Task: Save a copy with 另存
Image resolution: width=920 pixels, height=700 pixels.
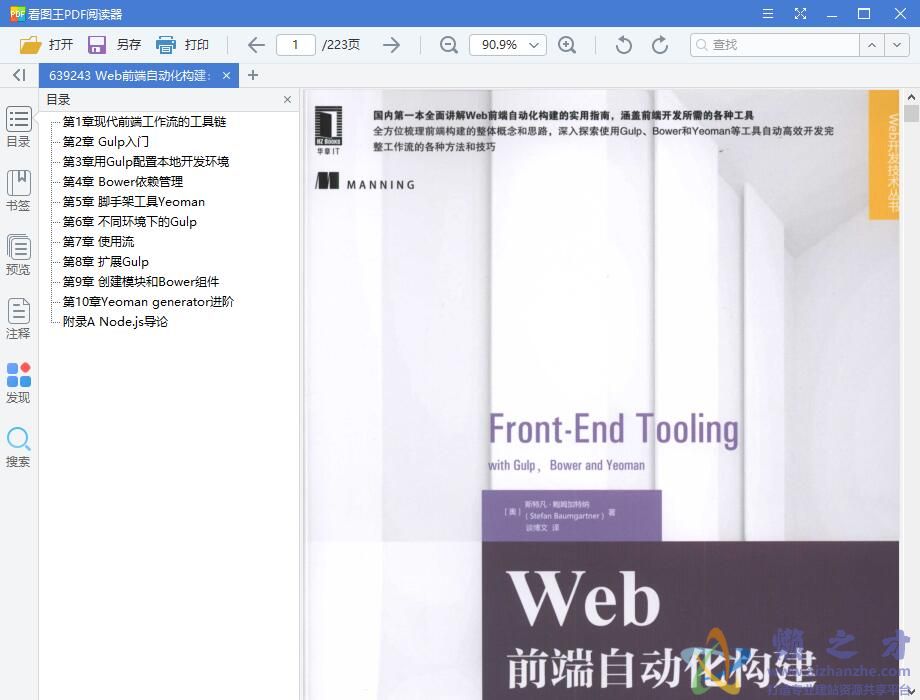Action: pyautogui.click(x=114, y=45)
